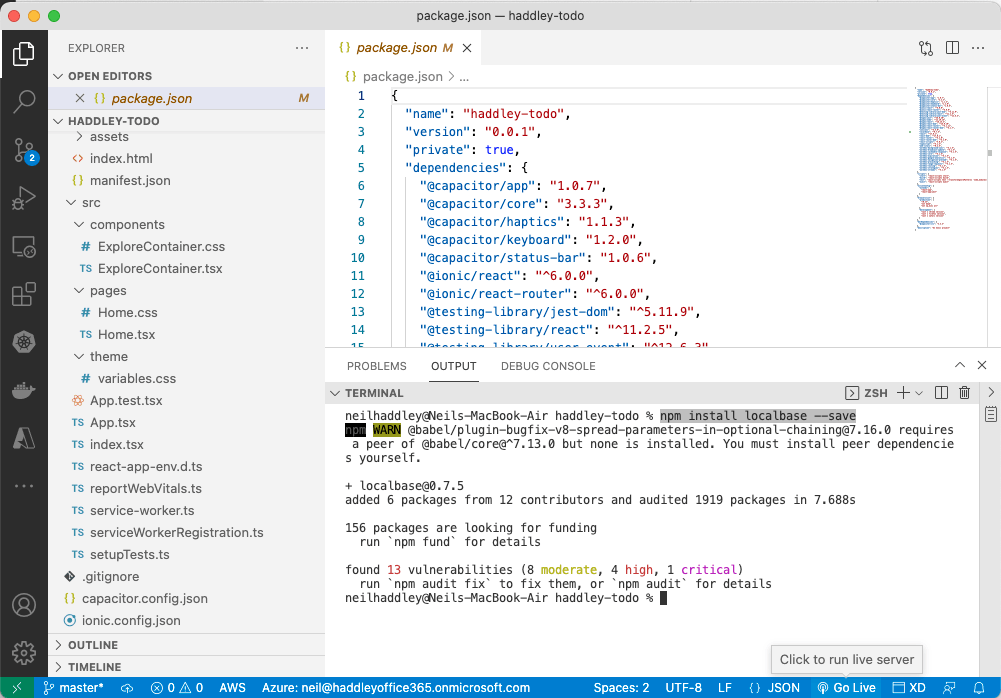Switch to the DEBUG CONSOLE tab
Screen dimensions: 1001x698
(548, 366)
